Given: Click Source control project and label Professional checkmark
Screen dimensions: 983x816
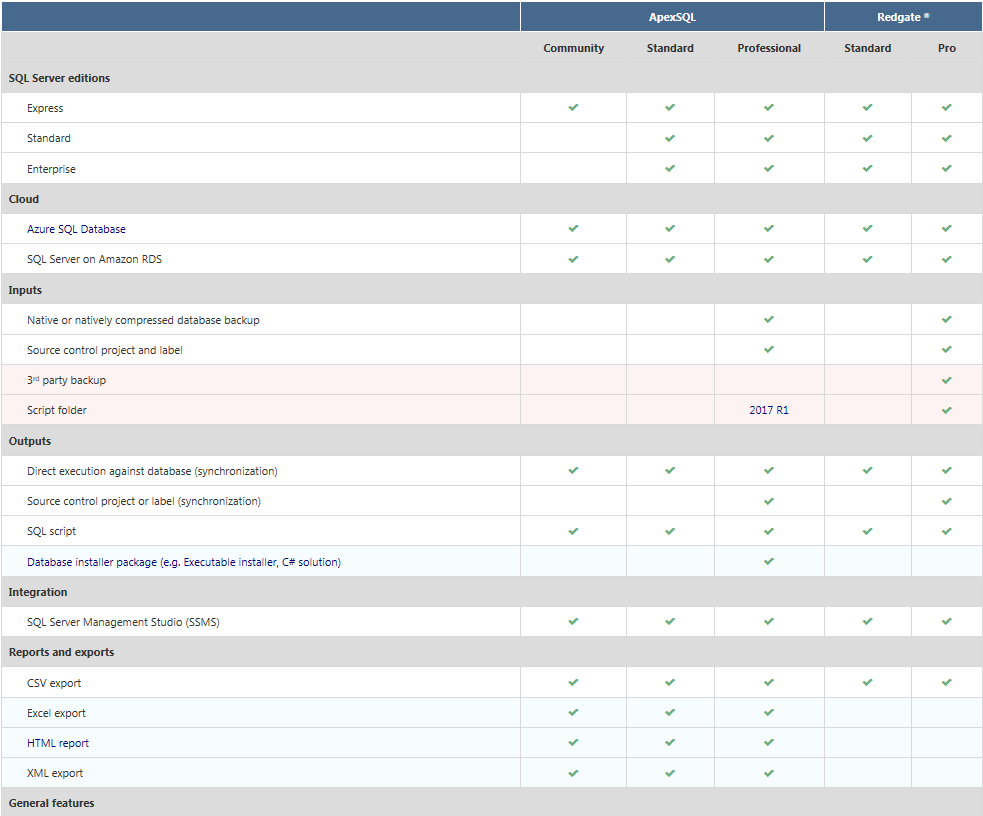Looking at the screenshot, I should click(x=769, y=349).
